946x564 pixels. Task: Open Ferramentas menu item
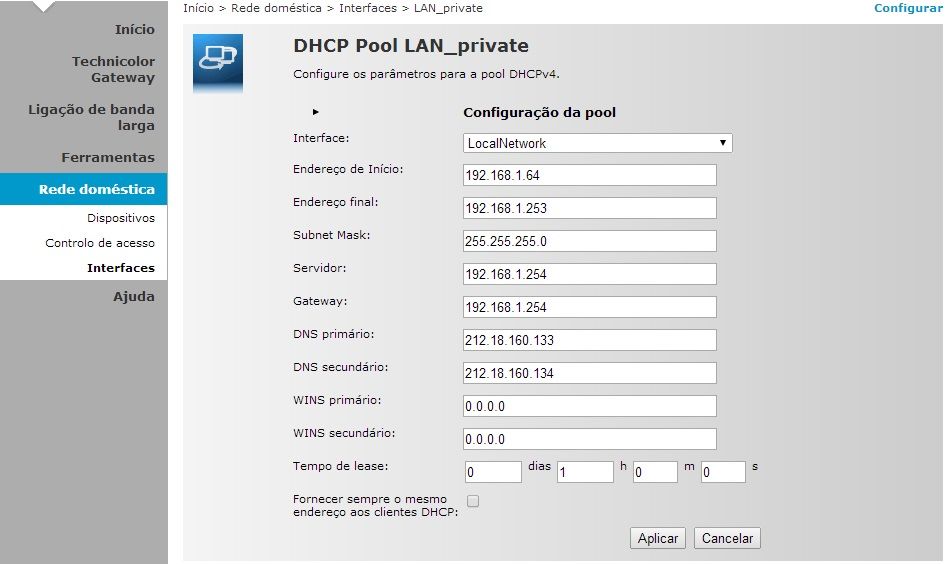[x=108, y=157]
